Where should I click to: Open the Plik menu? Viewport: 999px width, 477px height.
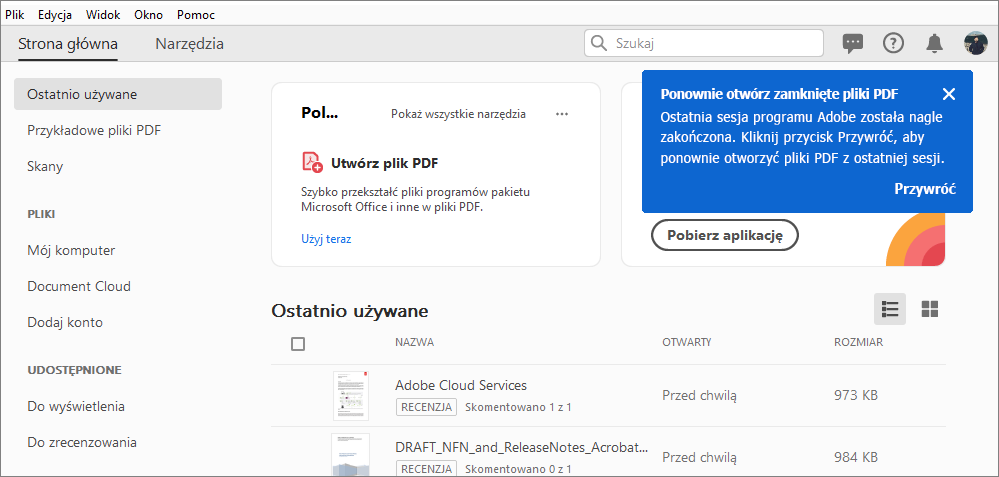(15, 15)
